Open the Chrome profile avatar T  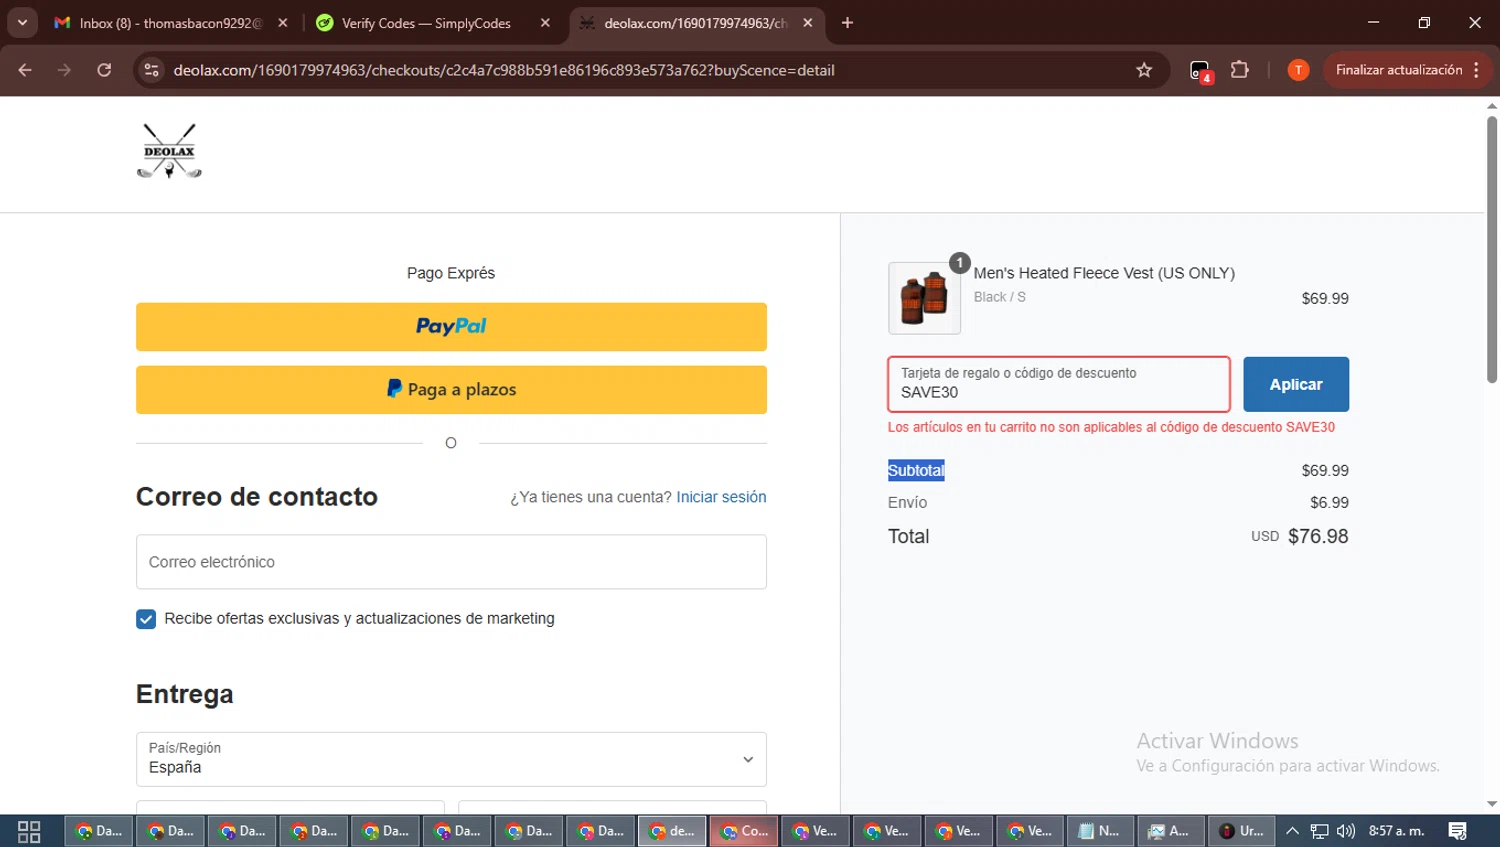click(x=1298, y=70)
